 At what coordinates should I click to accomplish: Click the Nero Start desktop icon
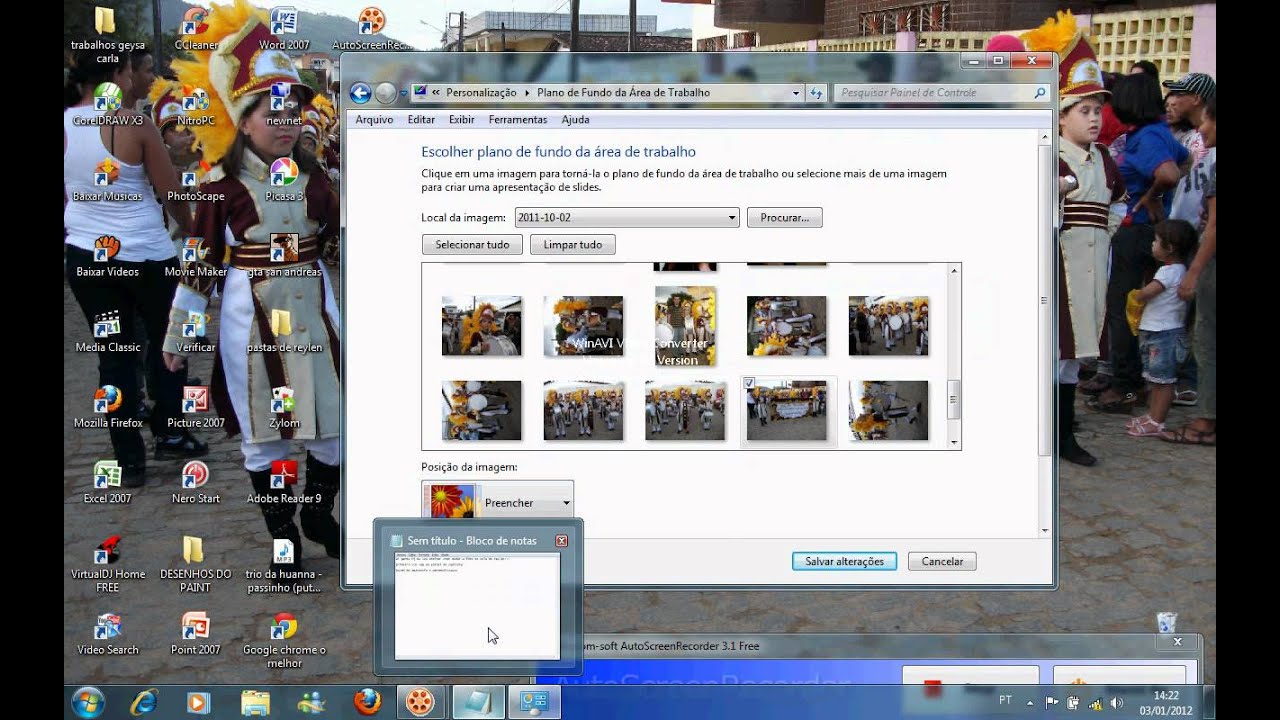click(x=195, y=482)
